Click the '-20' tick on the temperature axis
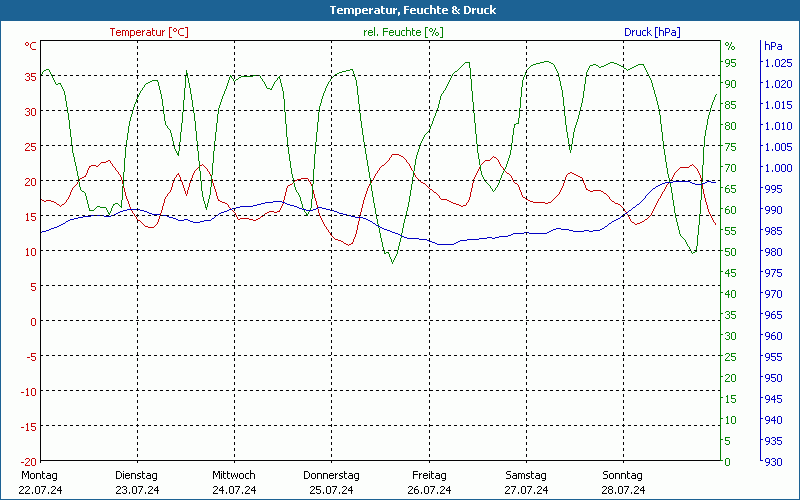The image size is (800, 500). (x=29, y=462)
